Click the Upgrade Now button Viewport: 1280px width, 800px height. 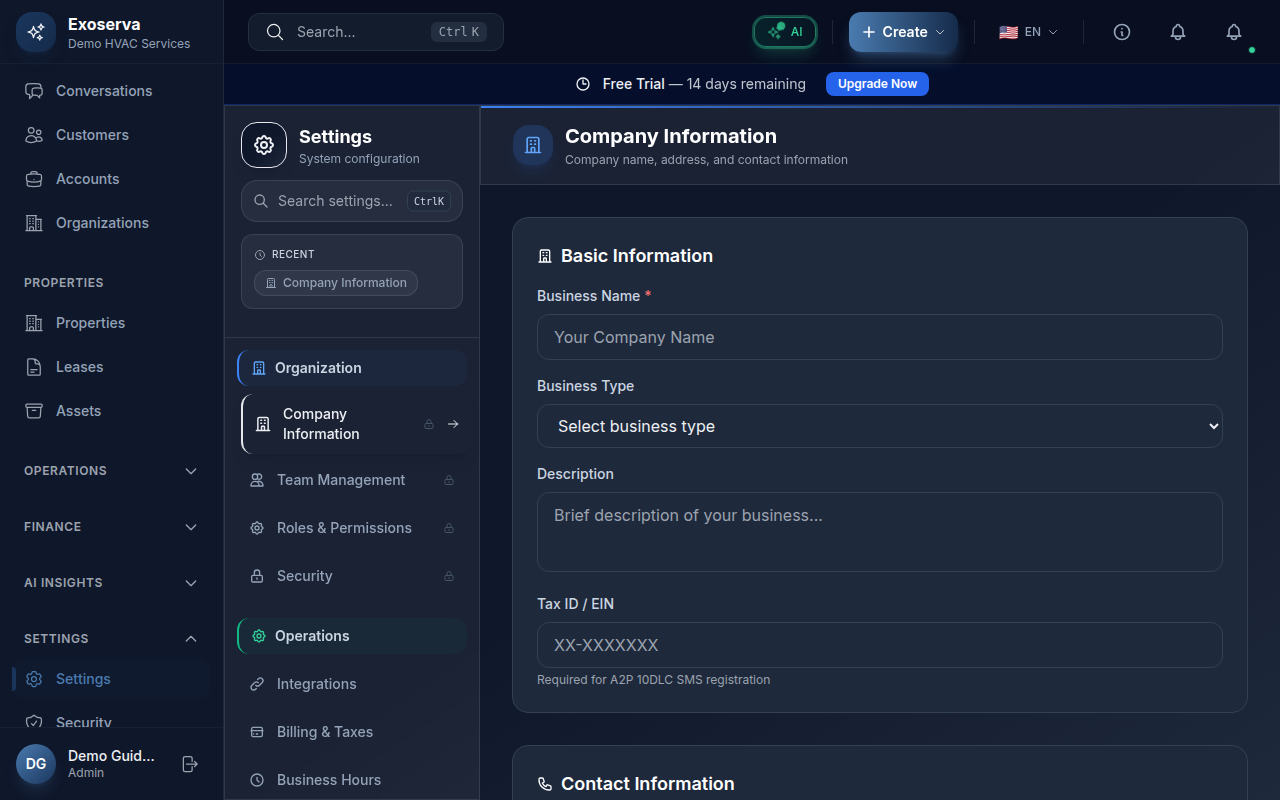click(x=877, y=84)
